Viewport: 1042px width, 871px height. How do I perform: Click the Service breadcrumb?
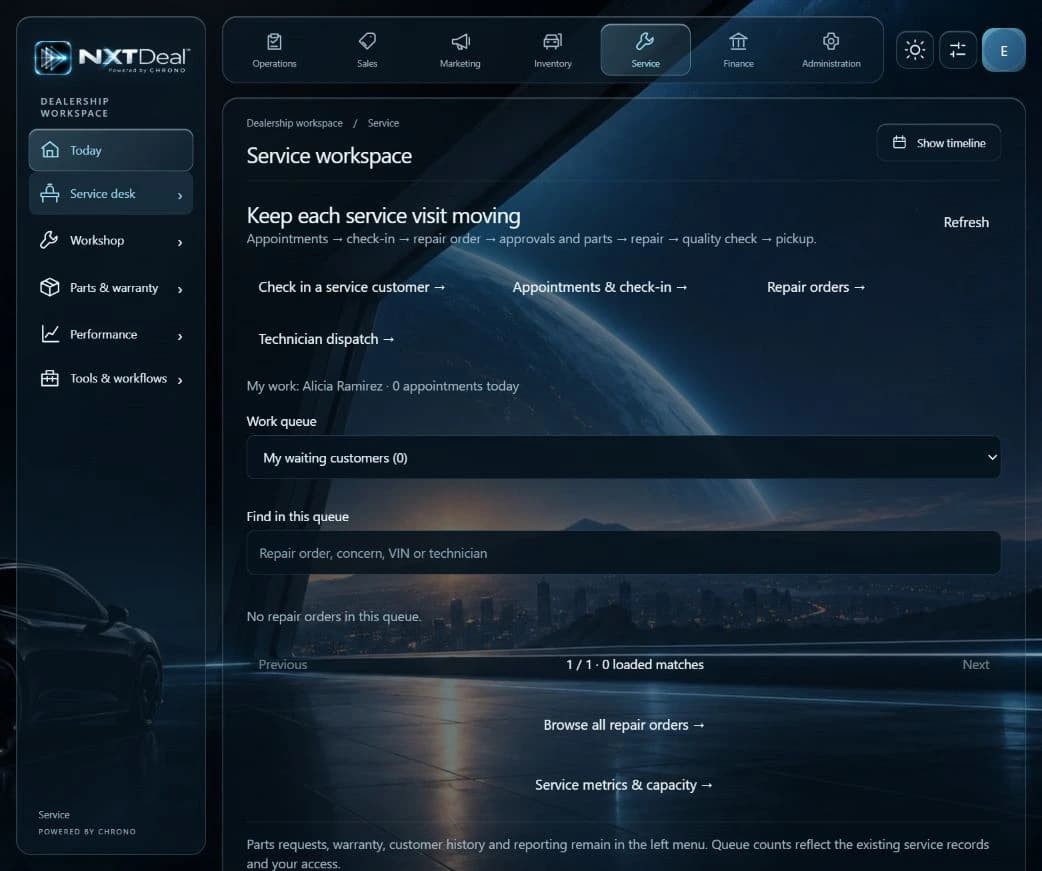[x=383, y=123]
